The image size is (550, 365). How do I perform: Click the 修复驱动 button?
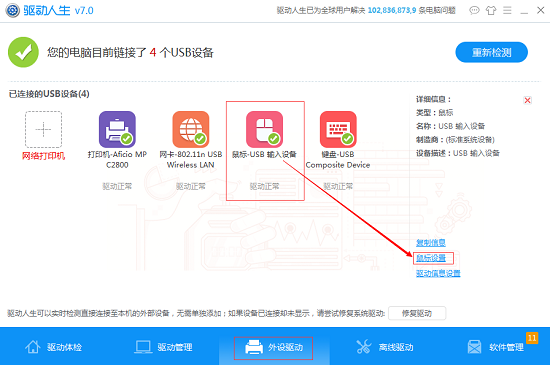pos(417,313)
